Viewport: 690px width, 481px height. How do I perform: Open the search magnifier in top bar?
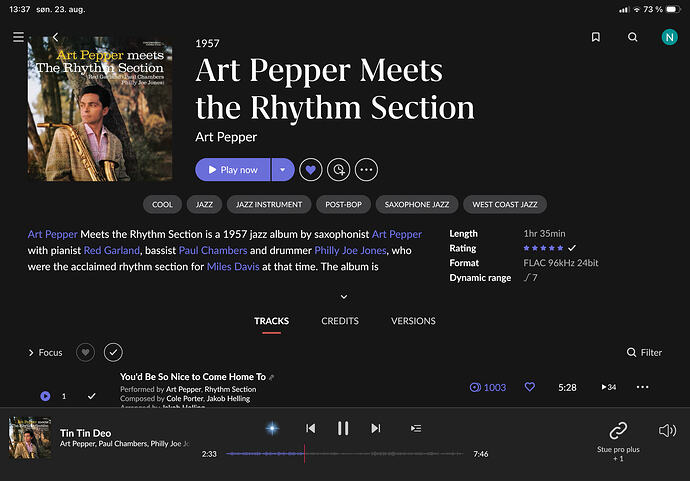[x=632, y=37]
